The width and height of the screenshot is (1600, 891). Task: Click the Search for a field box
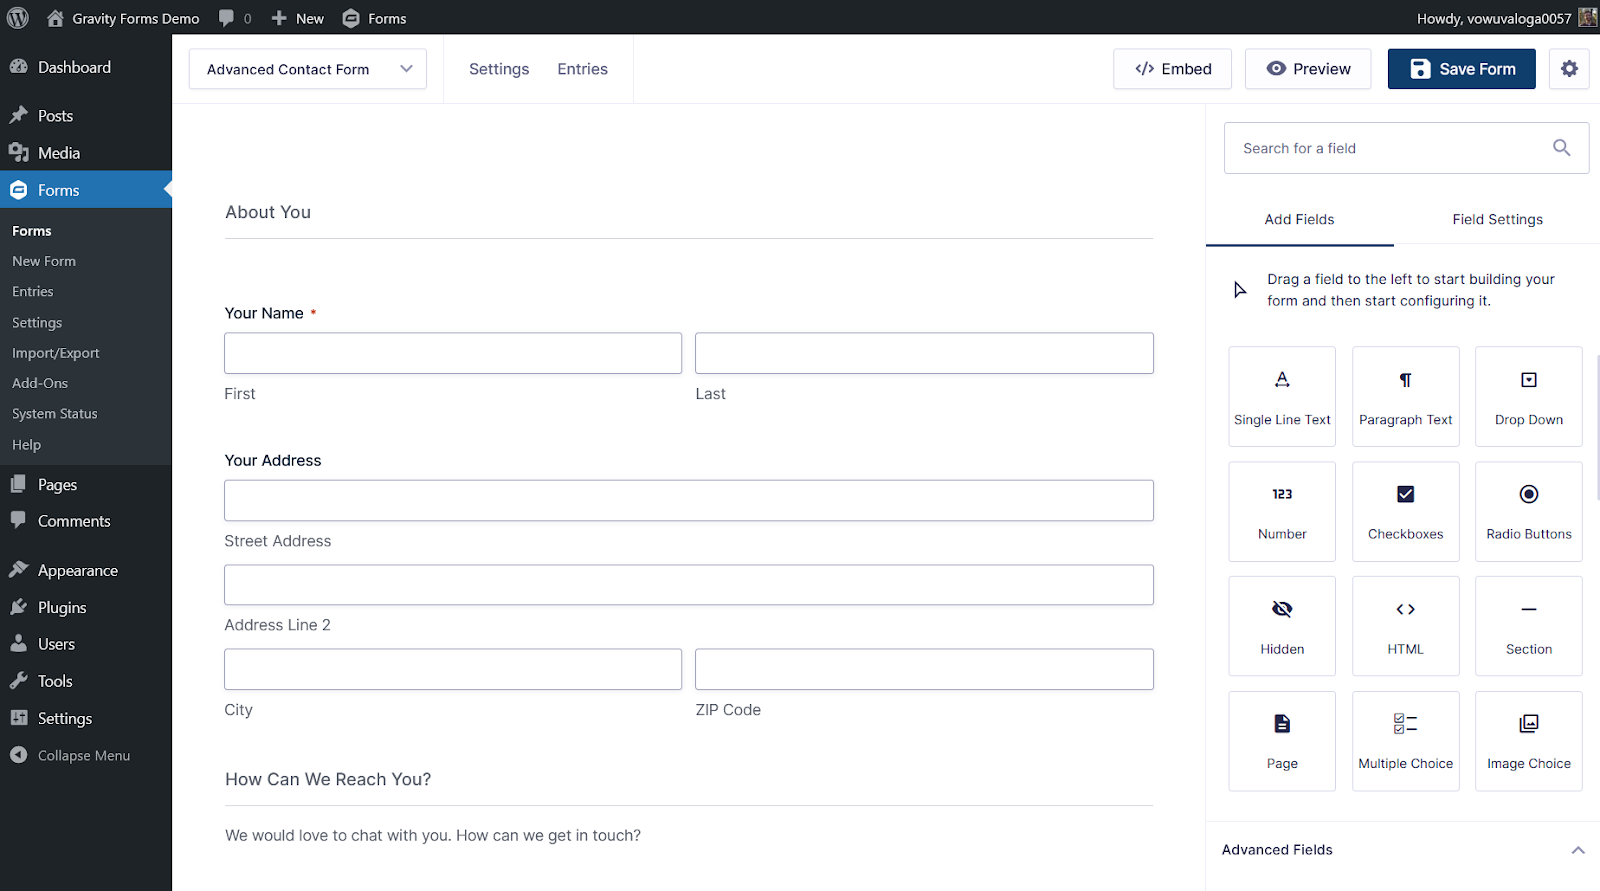[x=1390, y=148]
